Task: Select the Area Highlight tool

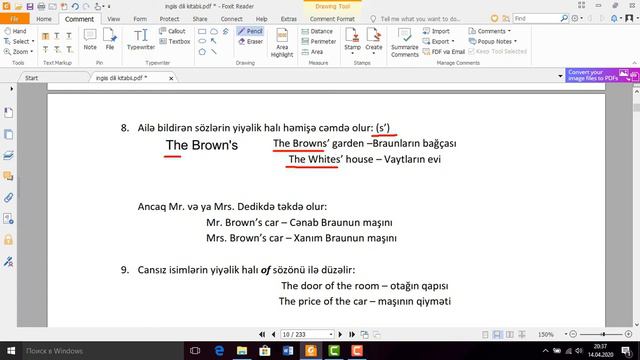Action: [282, 42]
